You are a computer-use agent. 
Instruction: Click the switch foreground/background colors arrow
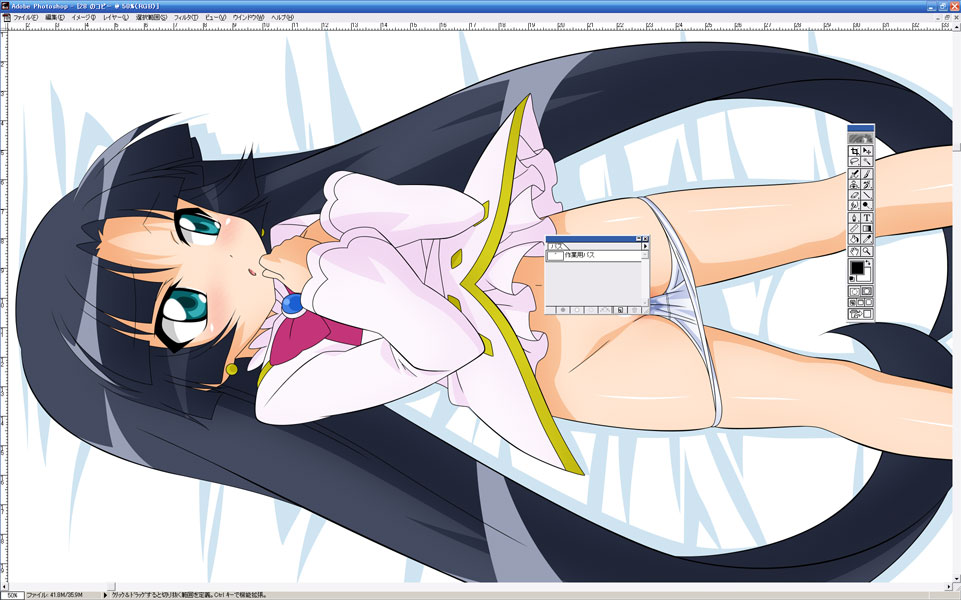tap(870, 264)
